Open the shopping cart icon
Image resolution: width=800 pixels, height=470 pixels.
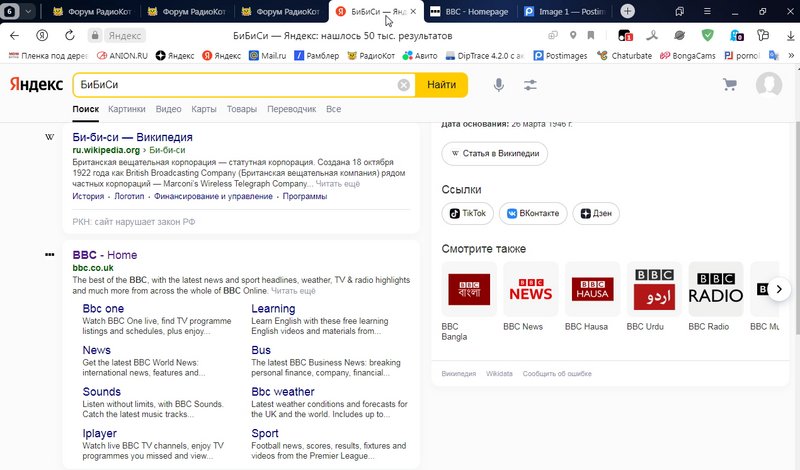pyautogui.click(x=730, y=85)
